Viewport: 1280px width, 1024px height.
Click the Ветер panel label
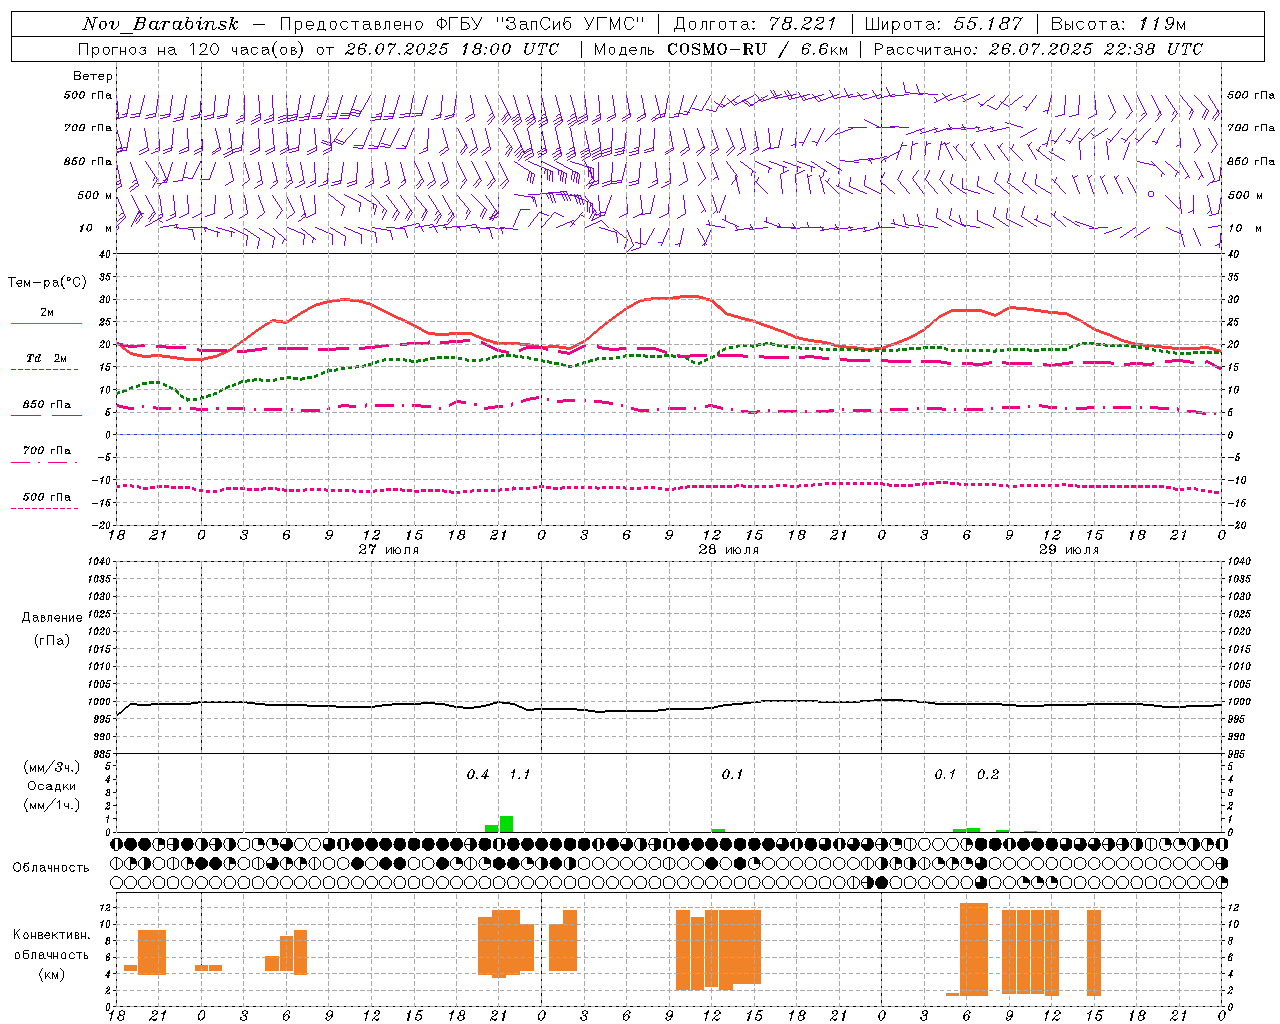[93, 76]
